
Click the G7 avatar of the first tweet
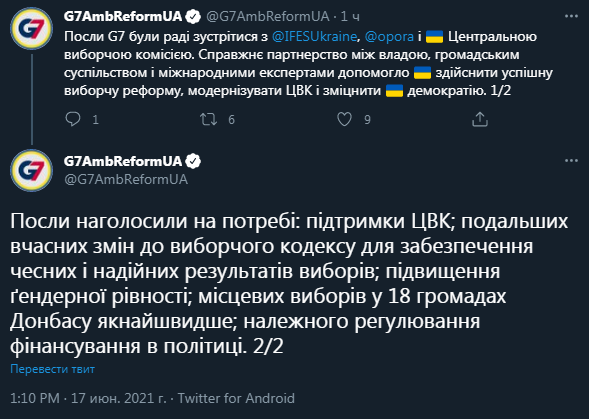click(32, 29)
